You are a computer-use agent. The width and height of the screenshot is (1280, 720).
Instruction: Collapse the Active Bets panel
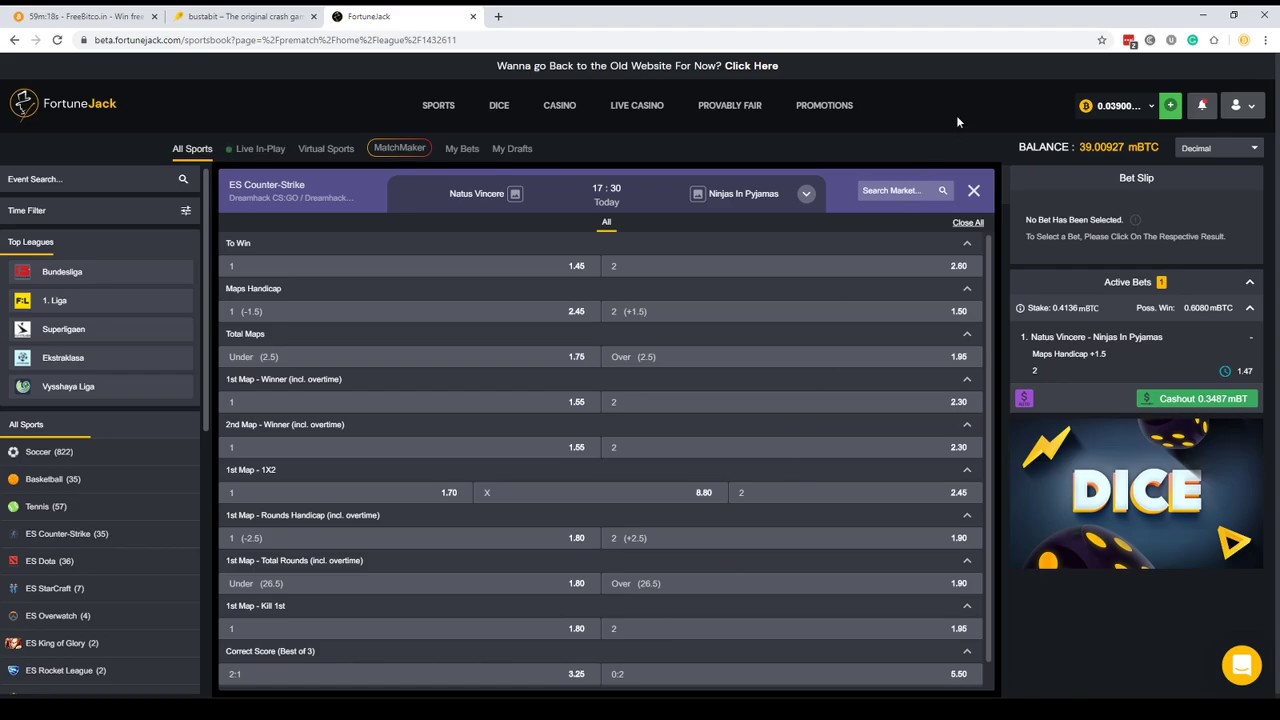click(1249, 282)
